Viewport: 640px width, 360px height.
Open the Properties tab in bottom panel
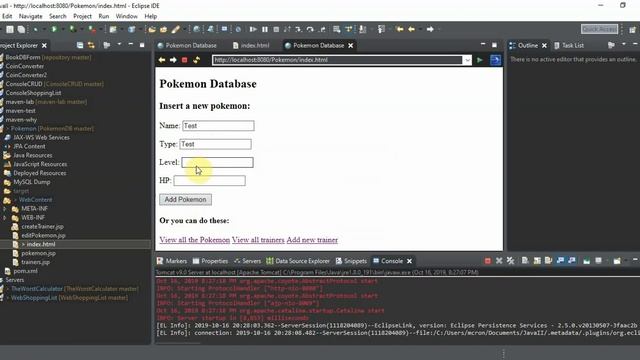[x=210, y=261]
